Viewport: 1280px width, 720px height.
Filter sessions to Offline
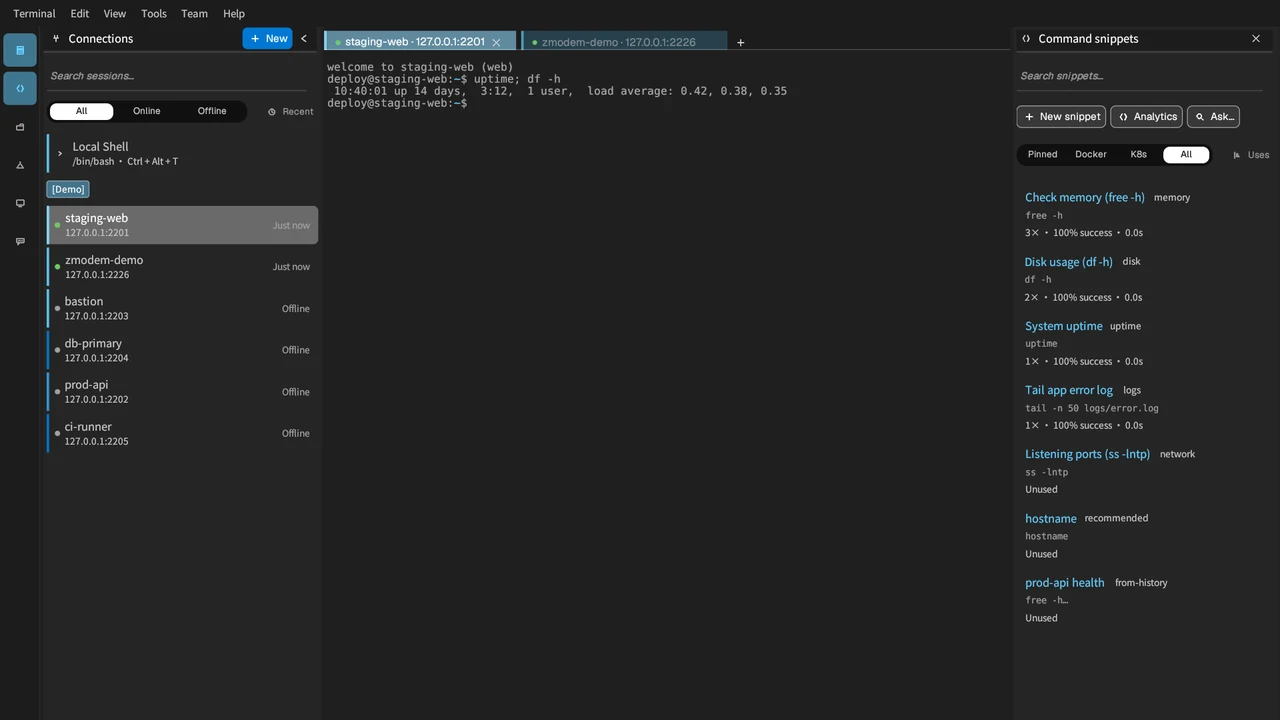212,111
